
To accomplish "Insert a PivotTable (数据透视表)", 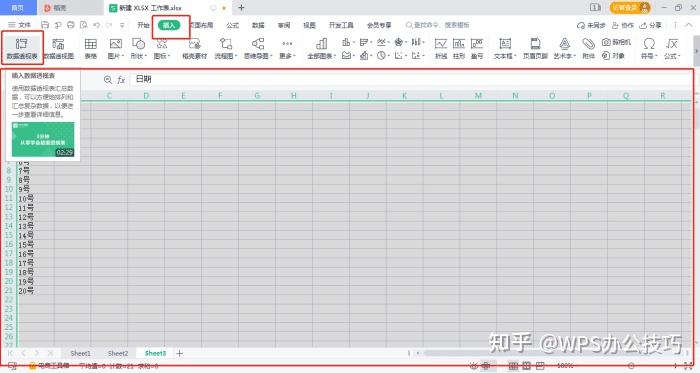I will click(x=21, y=48).
